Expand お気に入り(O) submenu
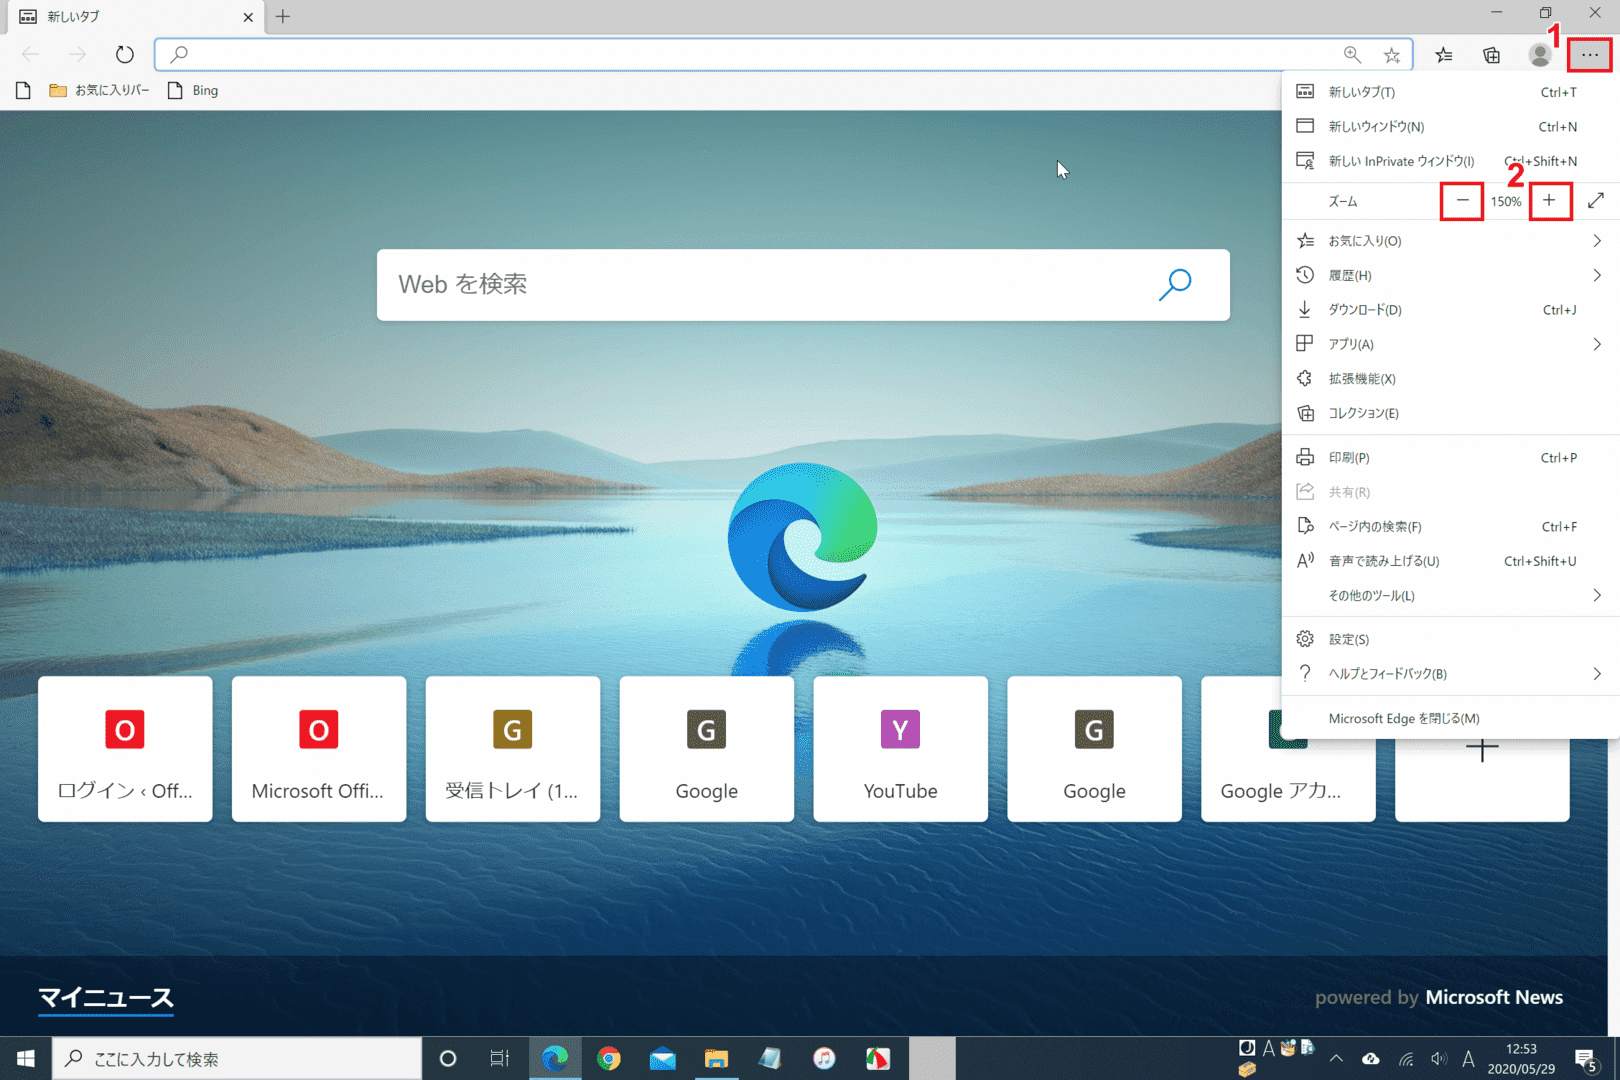Screen dimensions: 1620x1080 [1450, 241]
